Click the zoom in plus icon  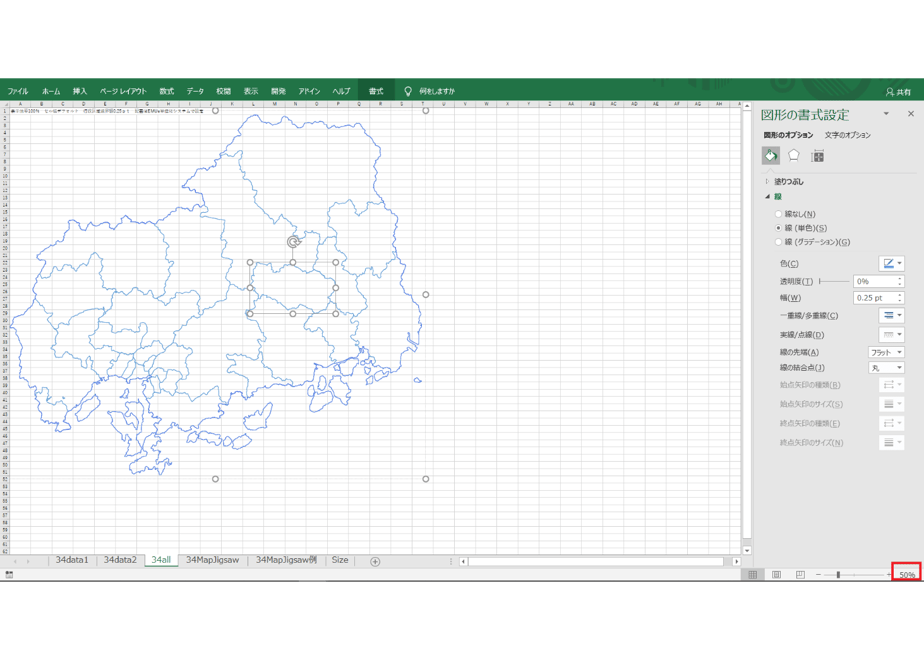pyautogui.click(x=889, y=575)
